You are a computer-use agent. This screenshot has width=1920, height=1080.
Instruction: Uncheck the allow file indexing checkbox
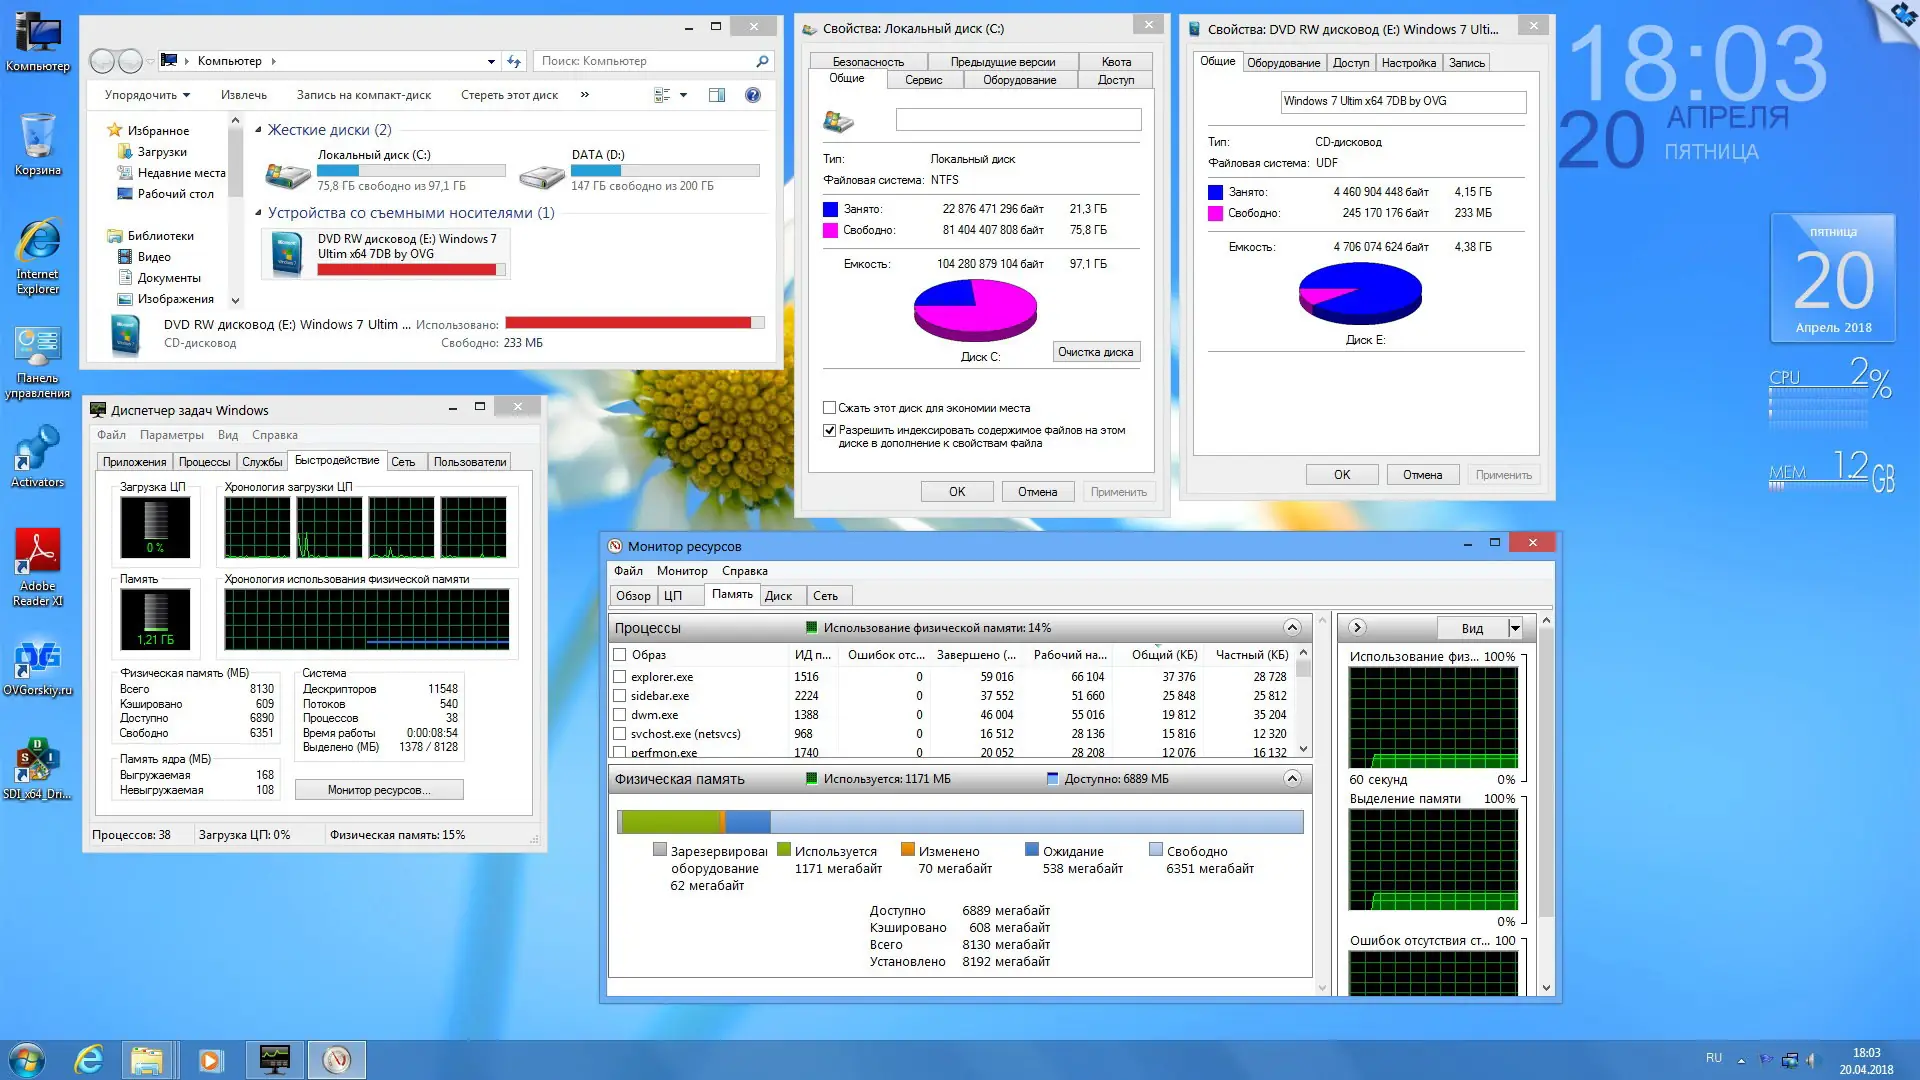[x=829, y=430]
